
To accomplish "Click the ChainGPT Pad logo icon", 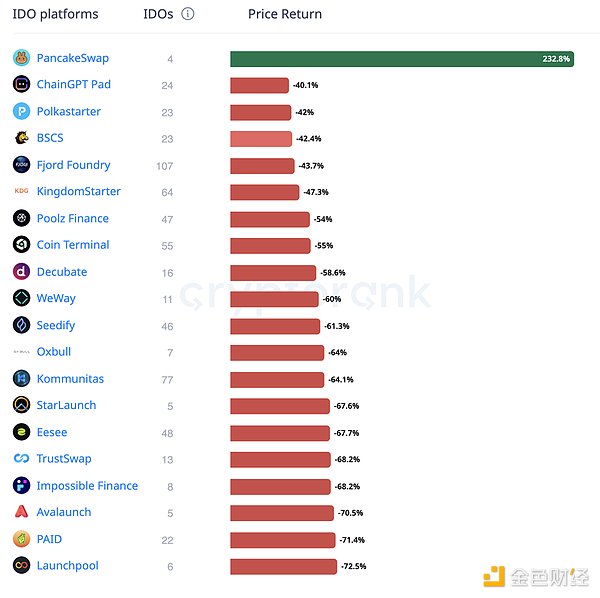I will tap(22, 85).
